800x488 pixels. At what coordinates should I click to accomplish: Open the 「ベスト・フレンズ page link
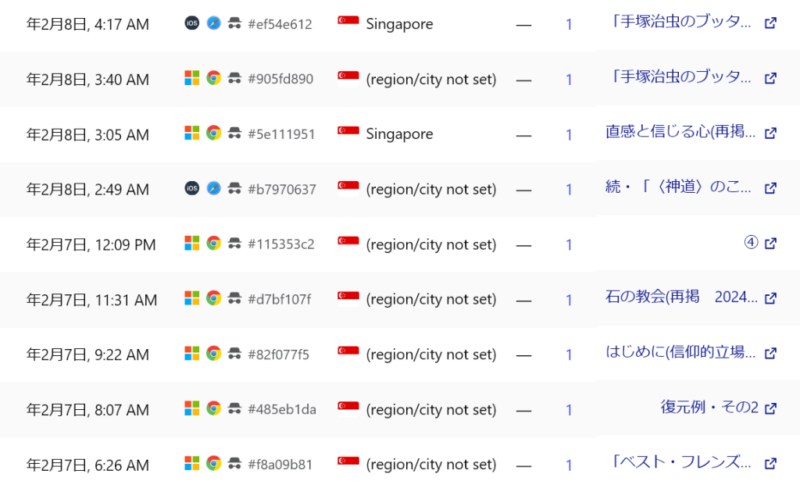click(x=680, y=463)
